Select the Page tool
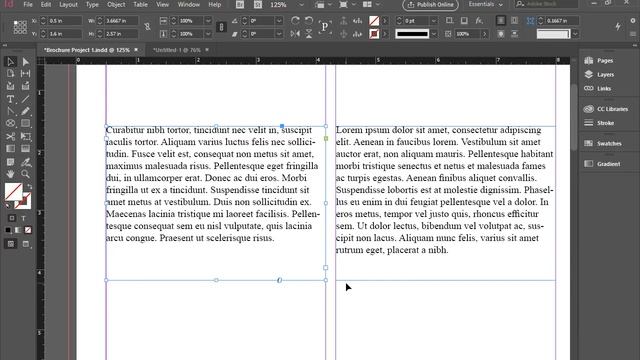 10,74
